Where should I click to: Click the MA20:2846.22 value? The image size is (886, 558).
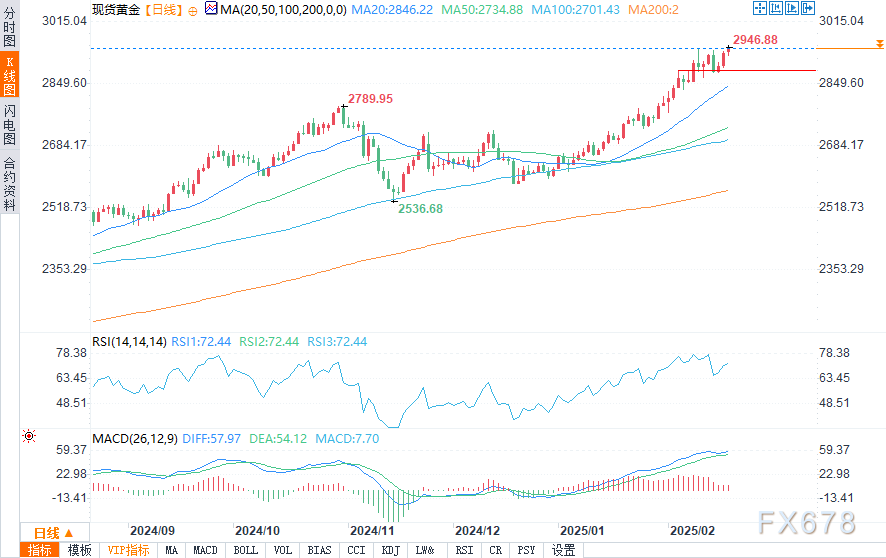392,10
